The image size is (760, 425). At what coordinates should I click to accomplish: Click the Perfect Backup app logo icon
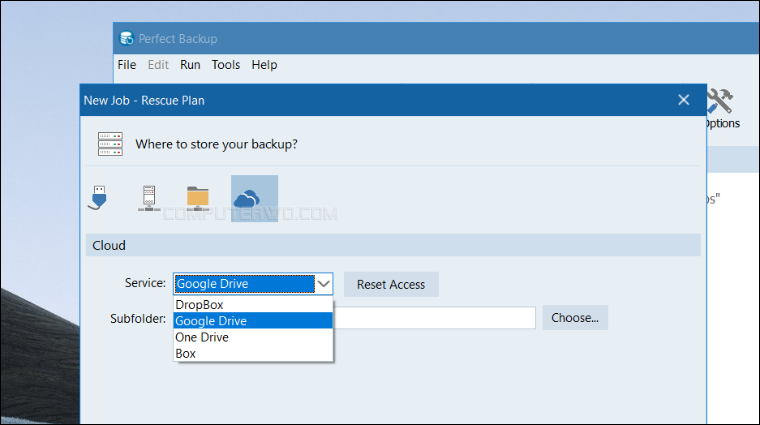point(127,38)
